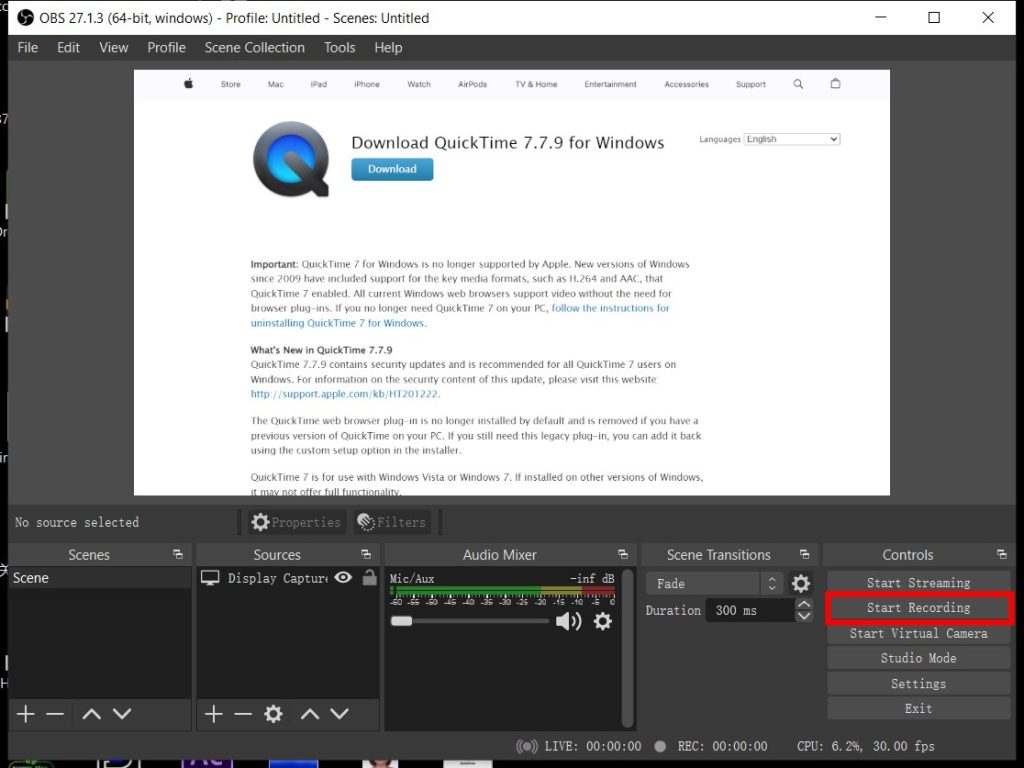This screenshot has width=1024, height=768.
Task: Click the iPhone item in the Apple nav
Action: (367, 84)
